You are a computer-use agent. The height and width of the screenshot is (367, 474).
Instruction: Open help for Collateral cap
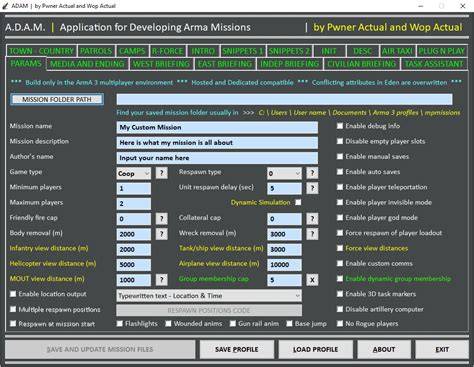312,219
